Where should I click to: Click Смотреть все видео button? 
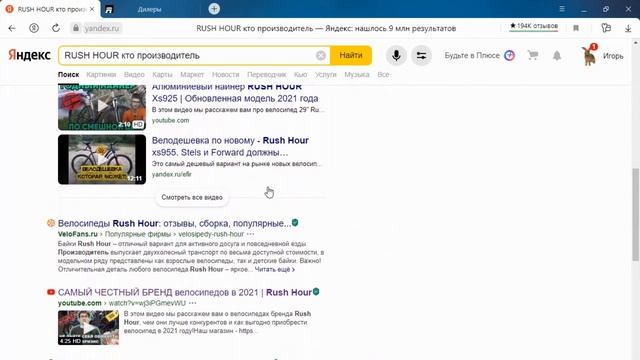tap(192, 198)
